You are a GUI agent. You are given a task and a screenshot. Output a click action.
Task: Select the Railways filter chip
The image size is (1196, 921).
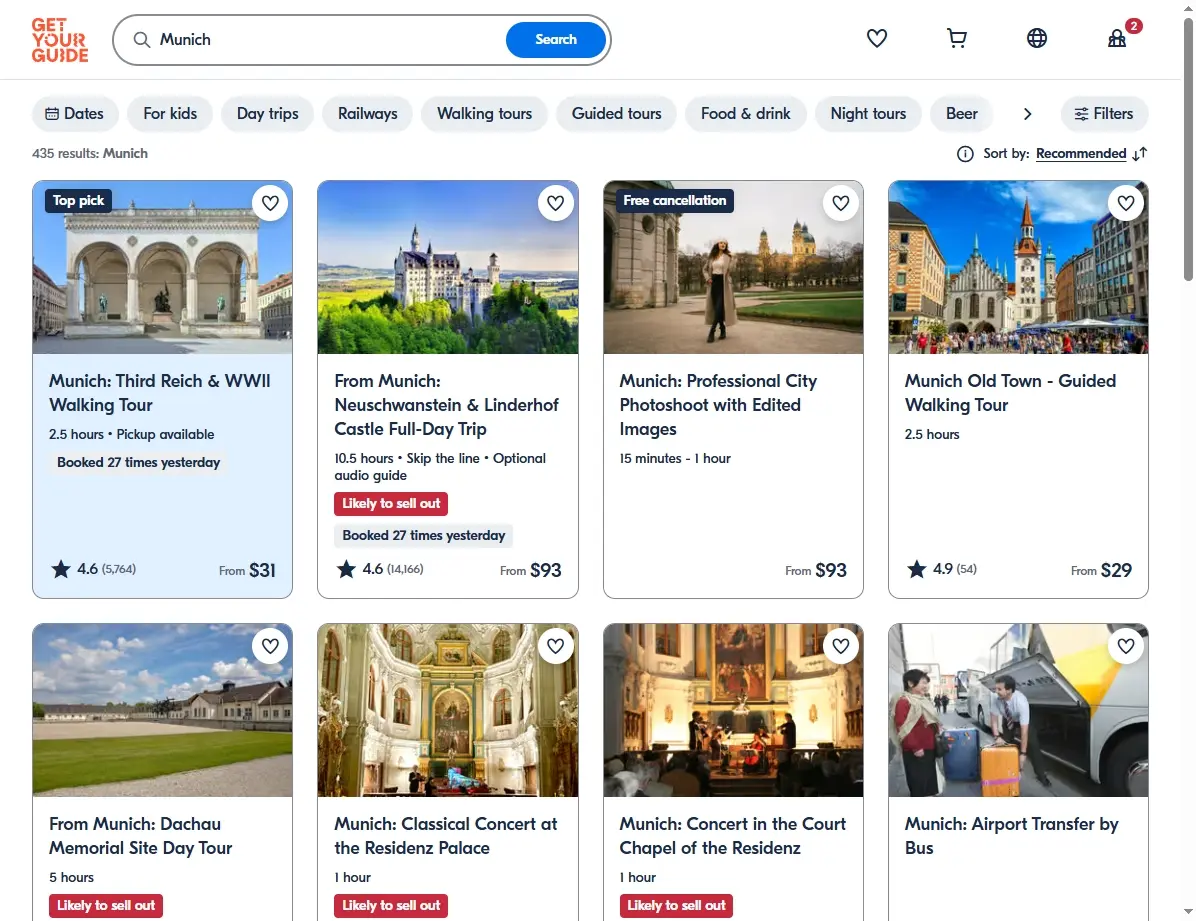coord(368,114)
